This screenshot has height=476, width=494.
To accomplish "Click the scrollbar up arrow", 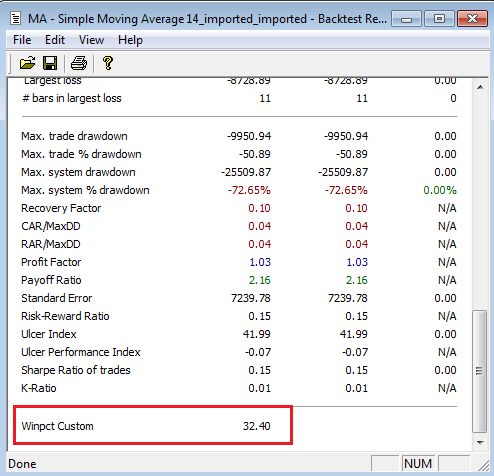I will tap(480, 87).
